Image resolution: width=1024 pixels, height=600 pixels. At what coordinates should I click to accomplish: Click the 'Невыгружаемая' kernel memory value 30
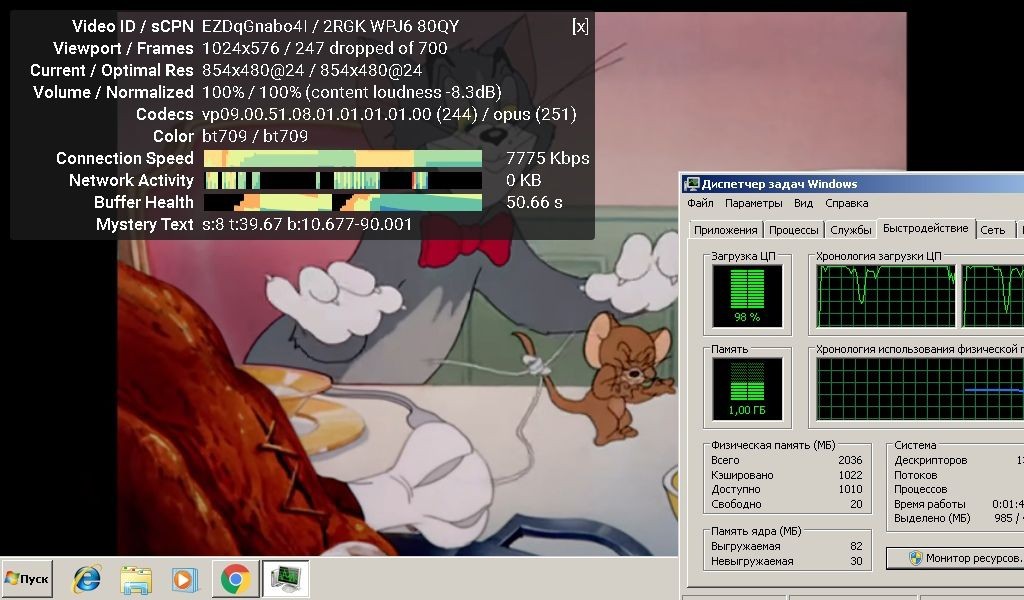point(856,561)
